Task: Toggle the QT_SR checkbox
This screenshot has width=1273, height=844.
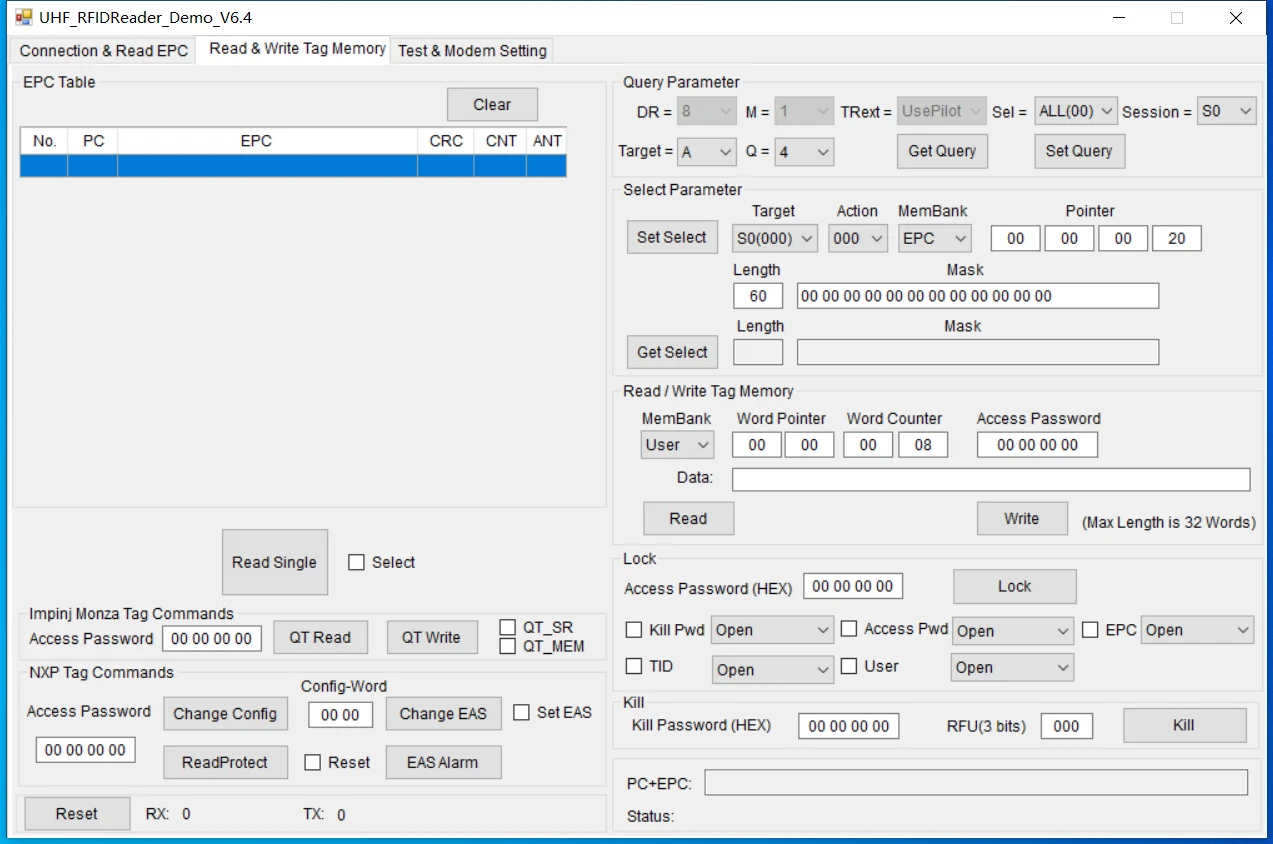Action: coord(508,627)
